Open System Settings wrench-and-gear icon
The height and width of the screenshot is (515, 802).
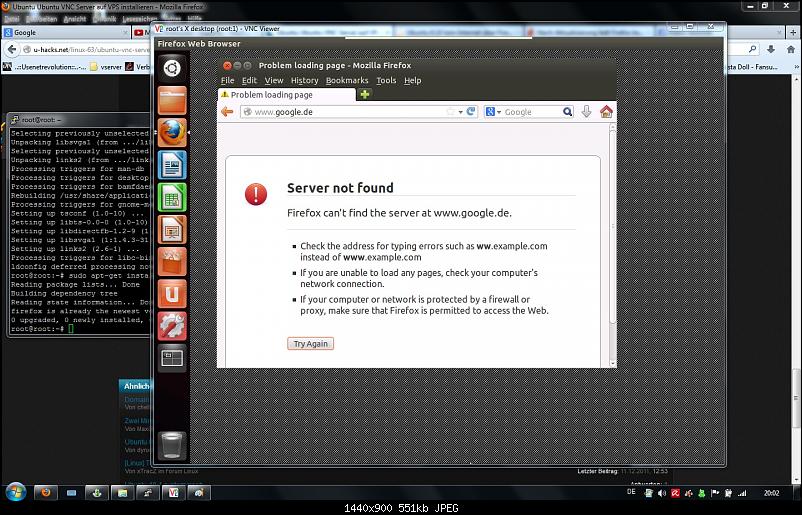tap(172, 326)
